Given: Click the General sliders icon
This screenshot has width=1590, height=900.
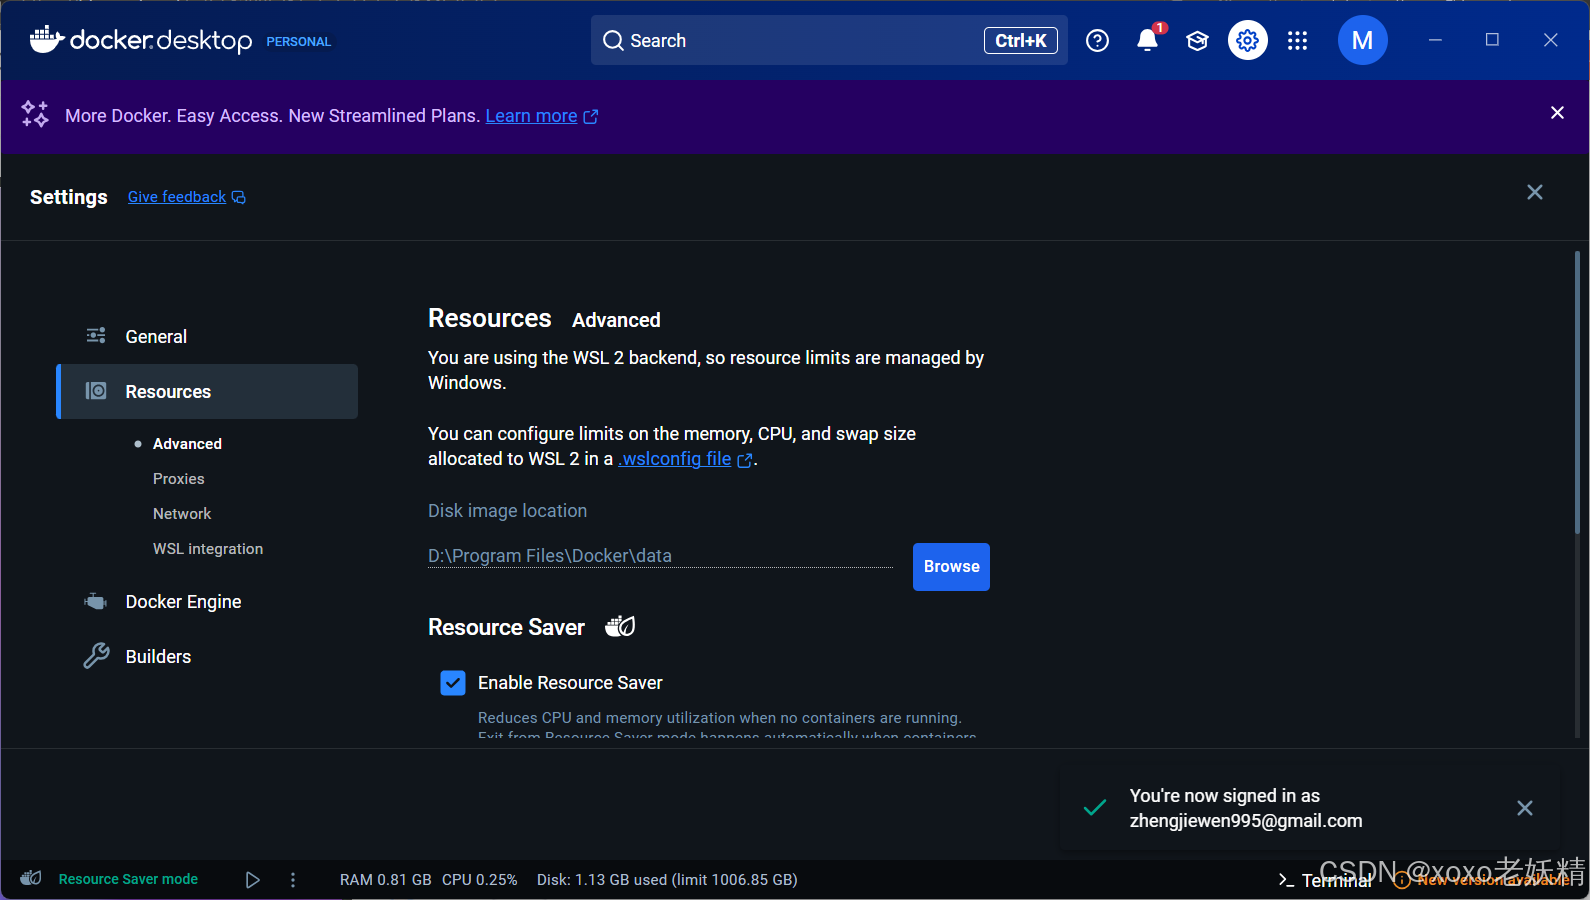Looking at the screenshot, I should (x=96, y=336).
